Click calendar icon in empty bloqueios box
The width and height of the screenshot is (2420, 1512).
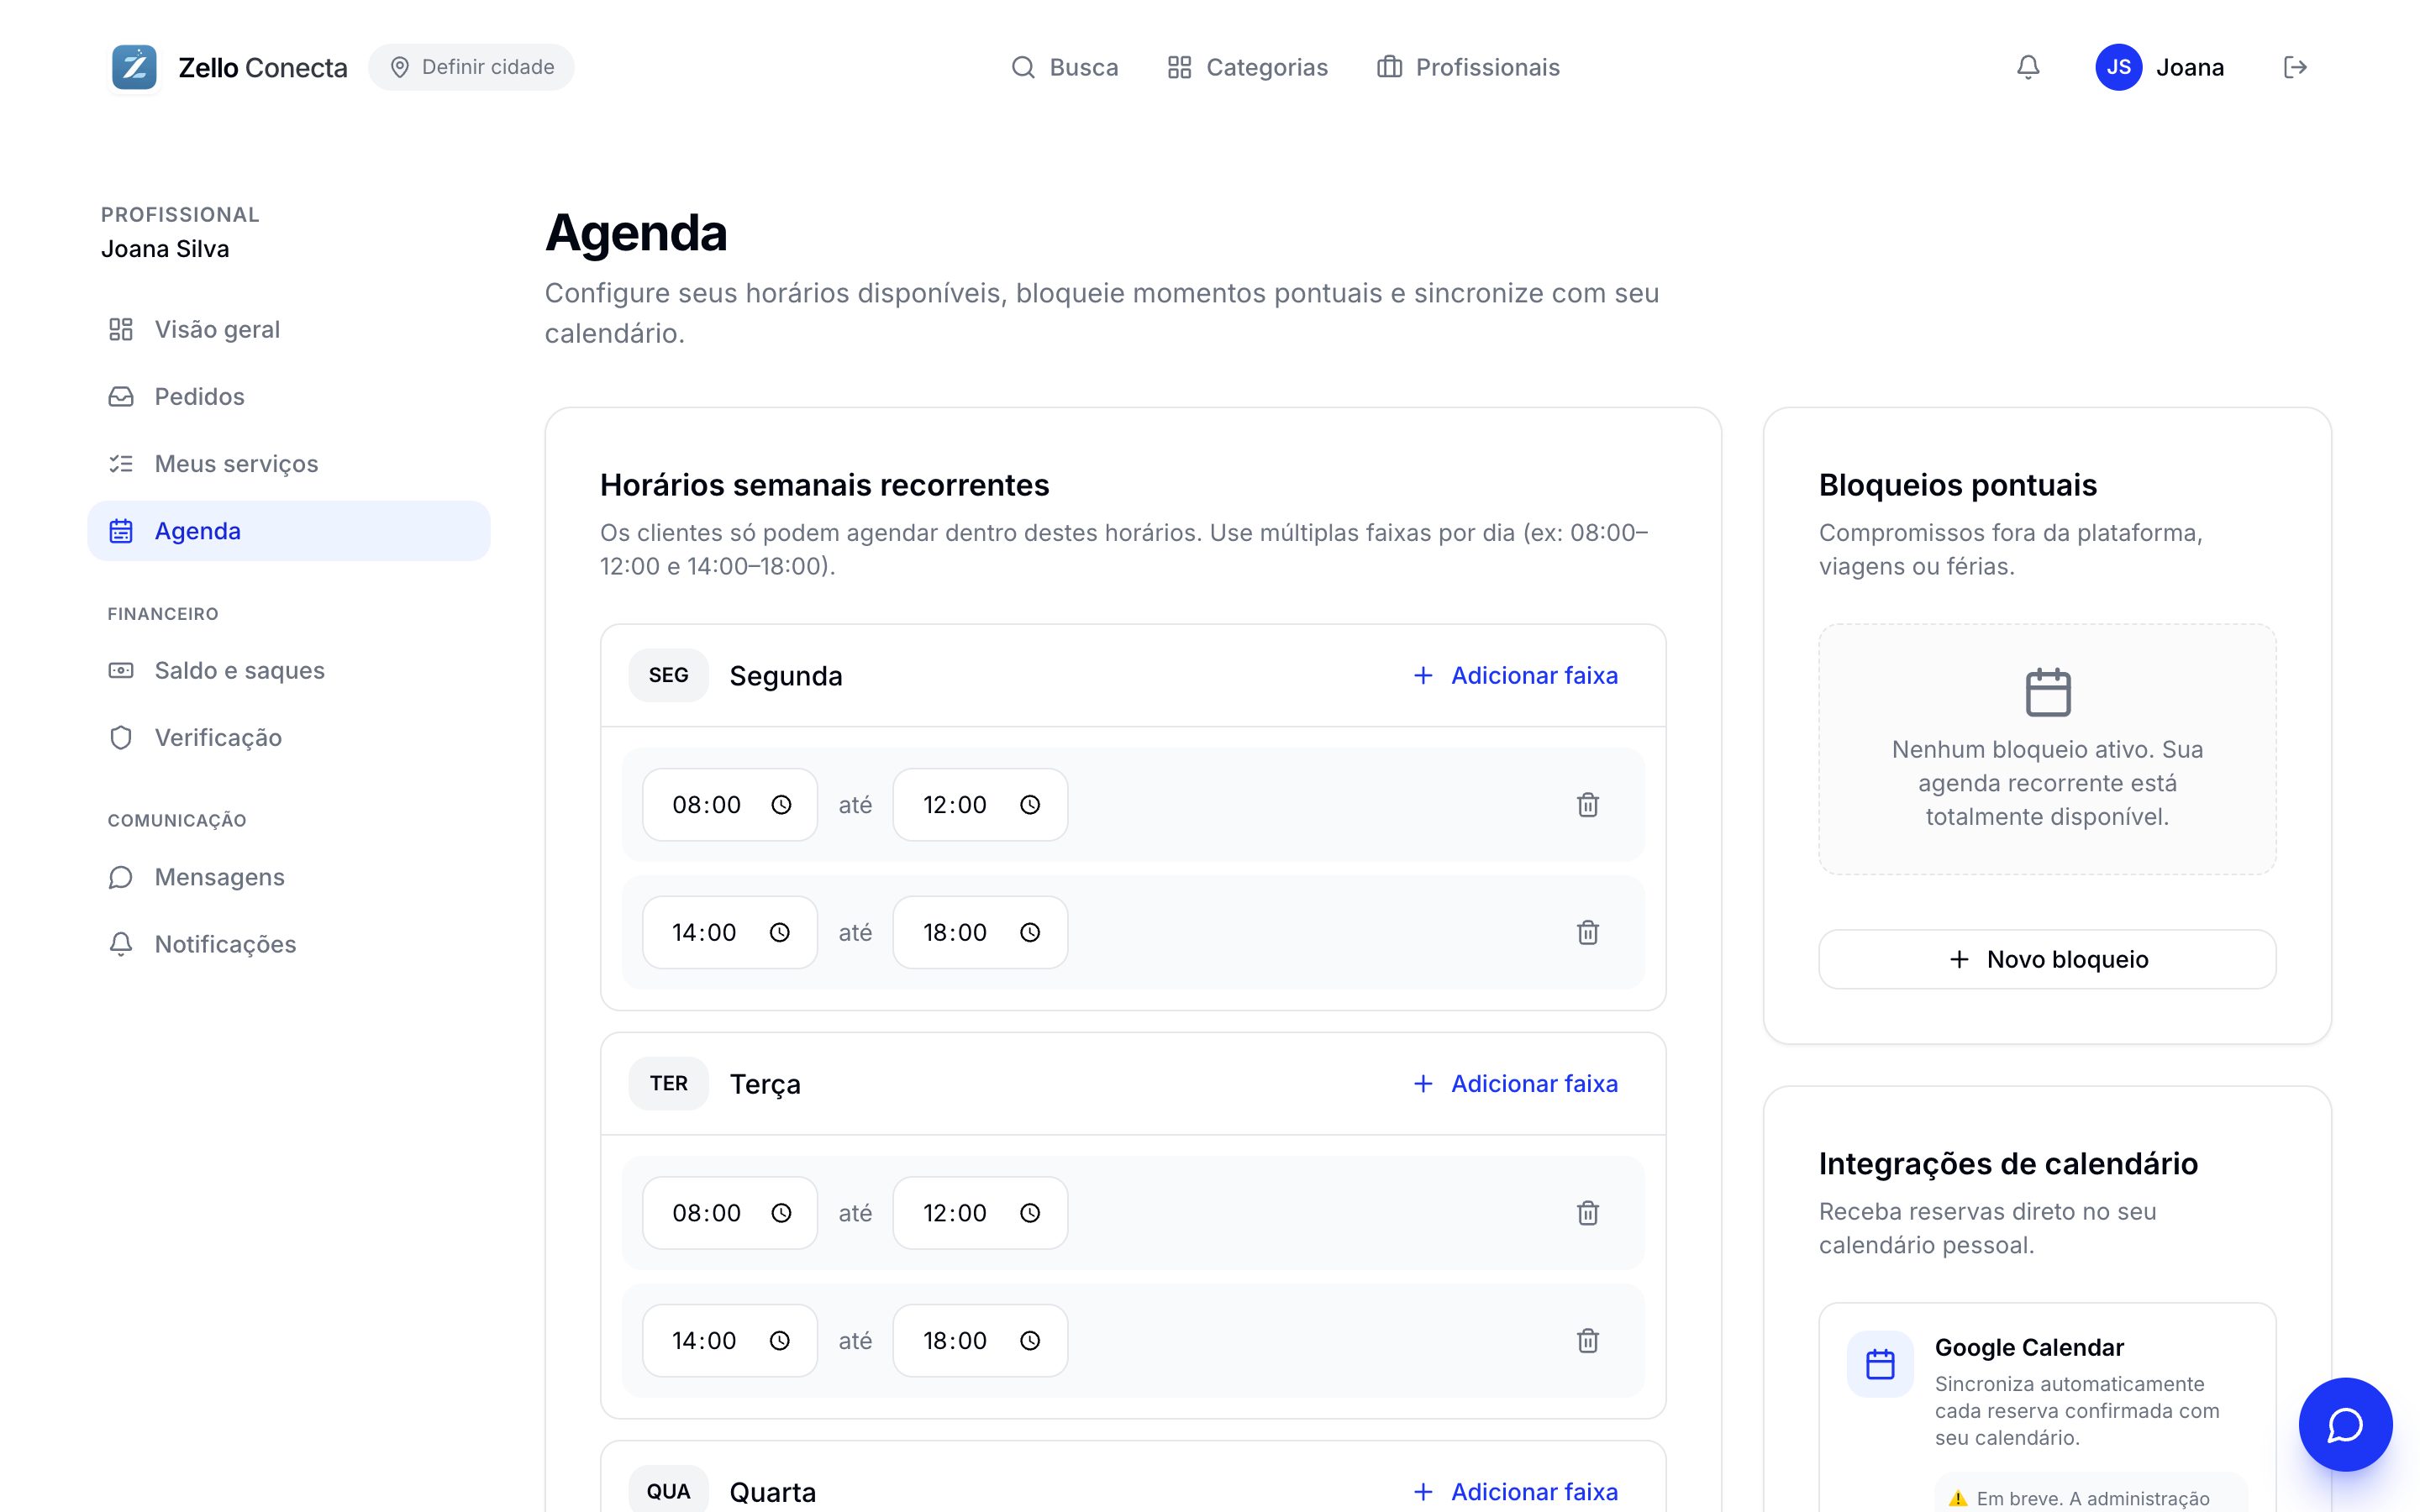(2047, 692)
